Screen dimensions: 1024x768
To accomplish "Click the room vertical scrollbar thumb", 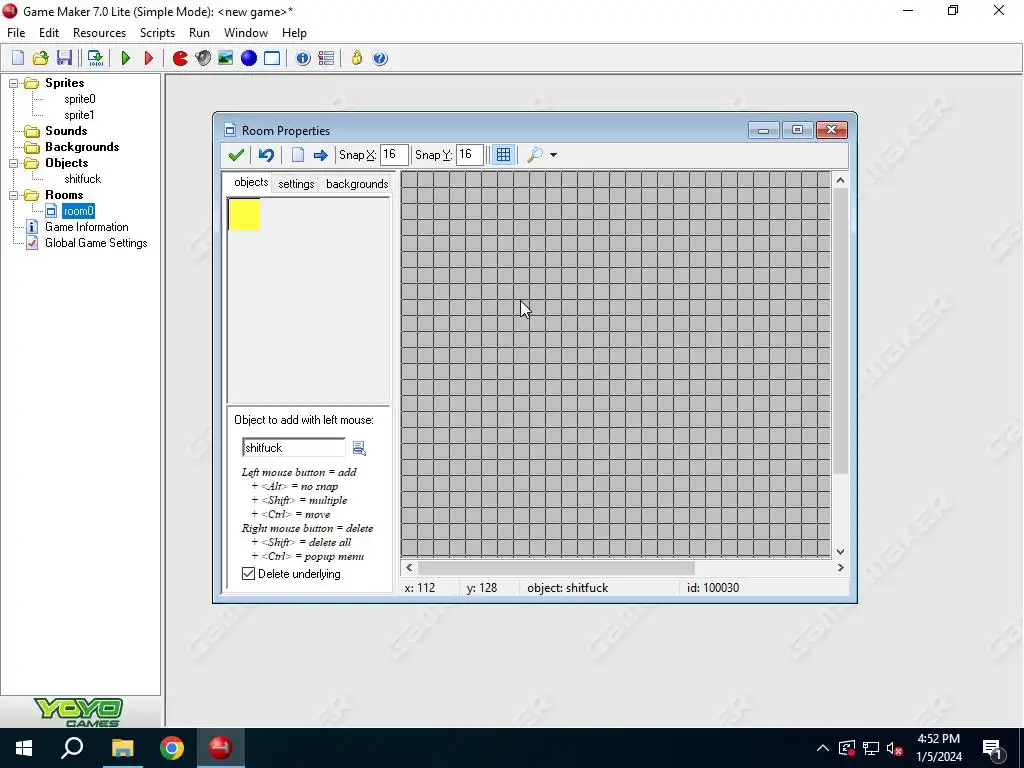I will click(840, 331).
